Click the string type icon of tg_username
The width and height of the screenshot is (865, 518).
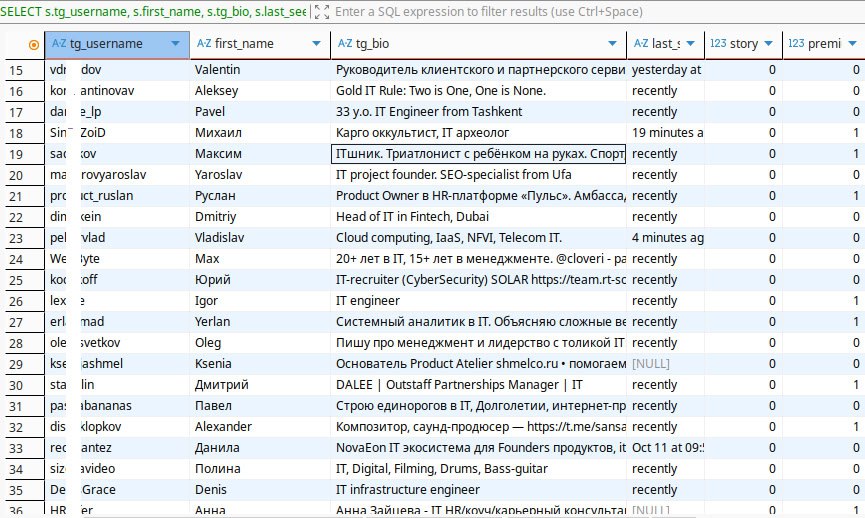[58, 44]
